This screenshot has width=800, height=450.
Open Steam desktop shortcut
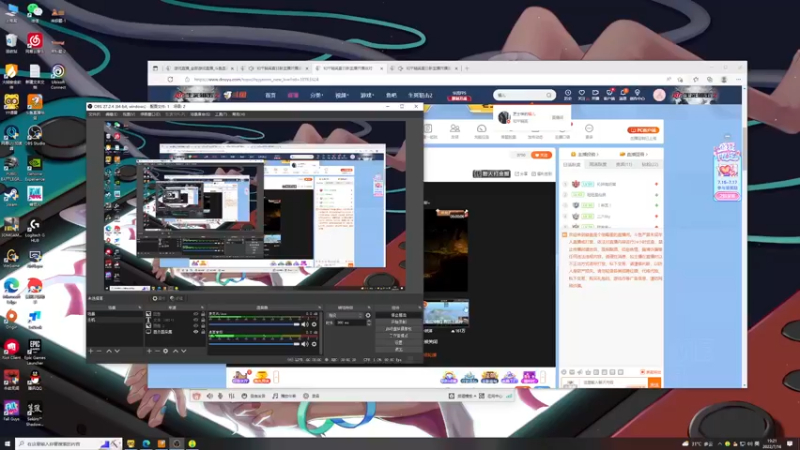[x=11, y=196]
